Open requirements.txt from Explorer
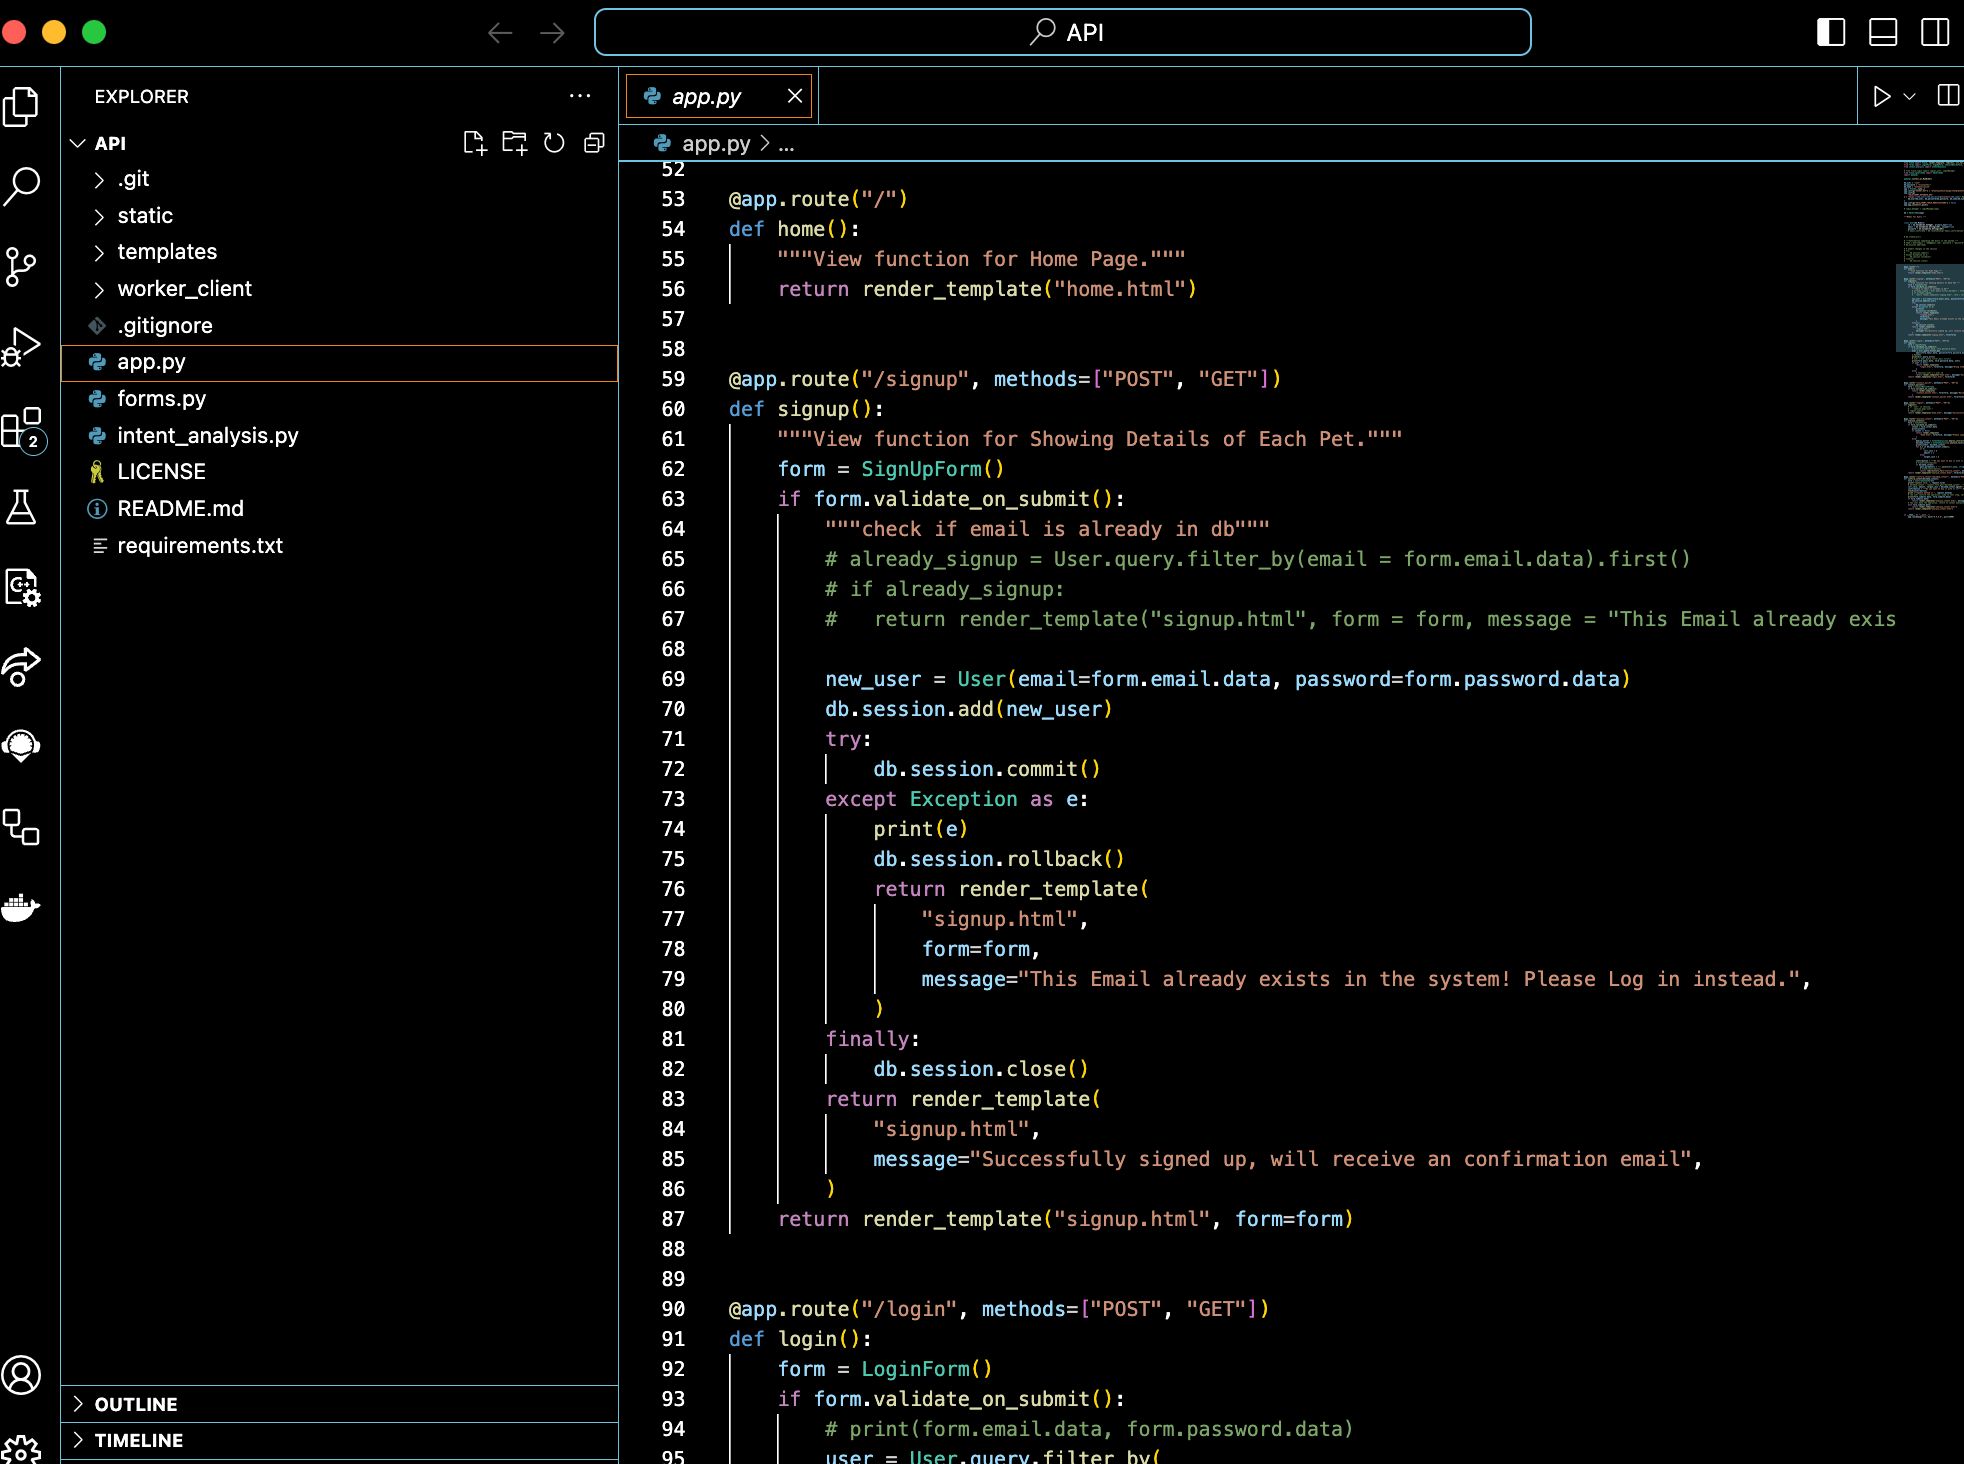1964x1464 pixels. click(x=339, y=546)
